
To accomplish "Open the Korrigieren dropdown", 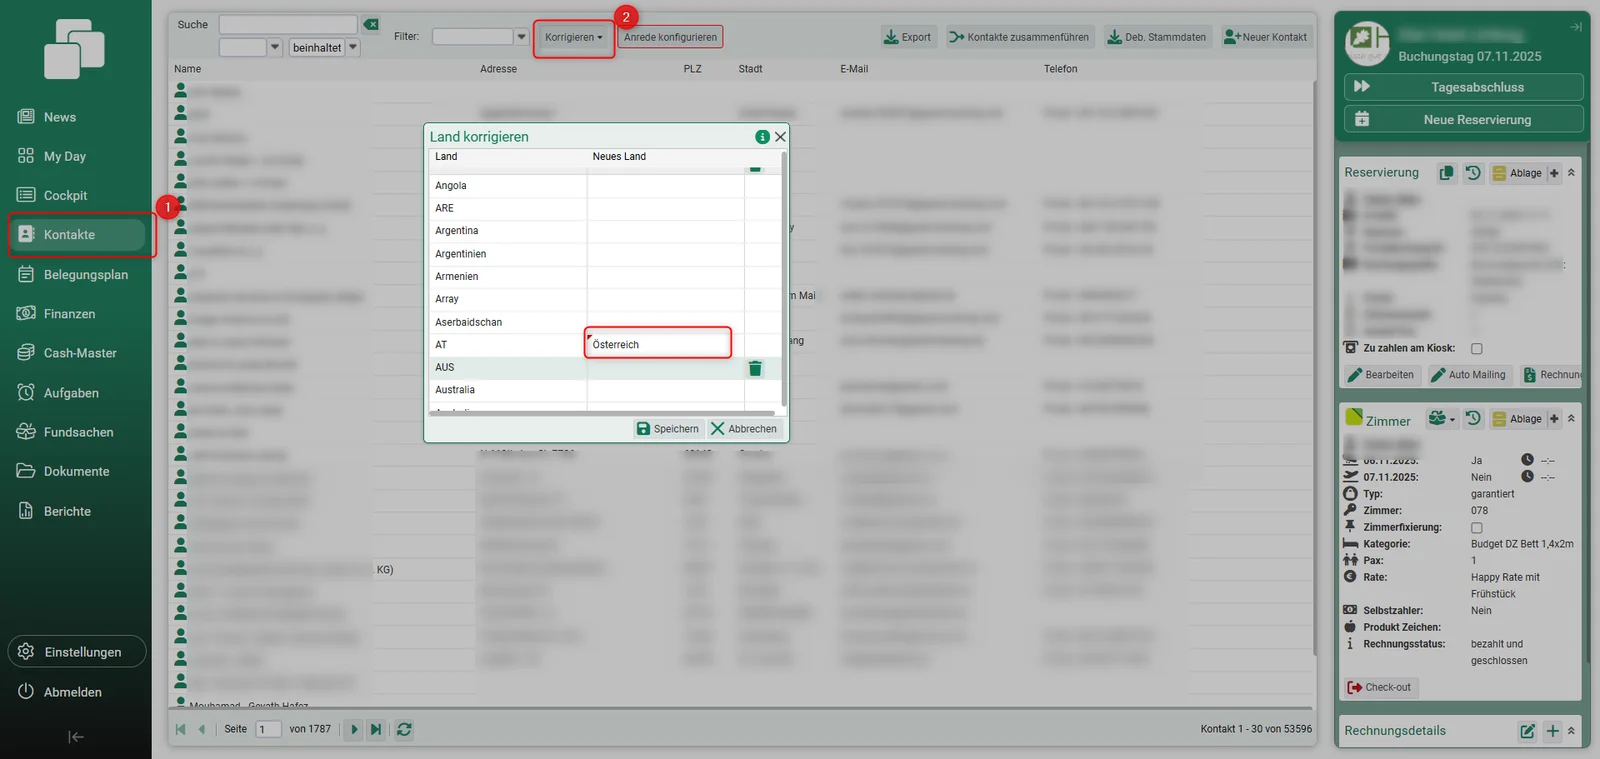I will (574, 38).
